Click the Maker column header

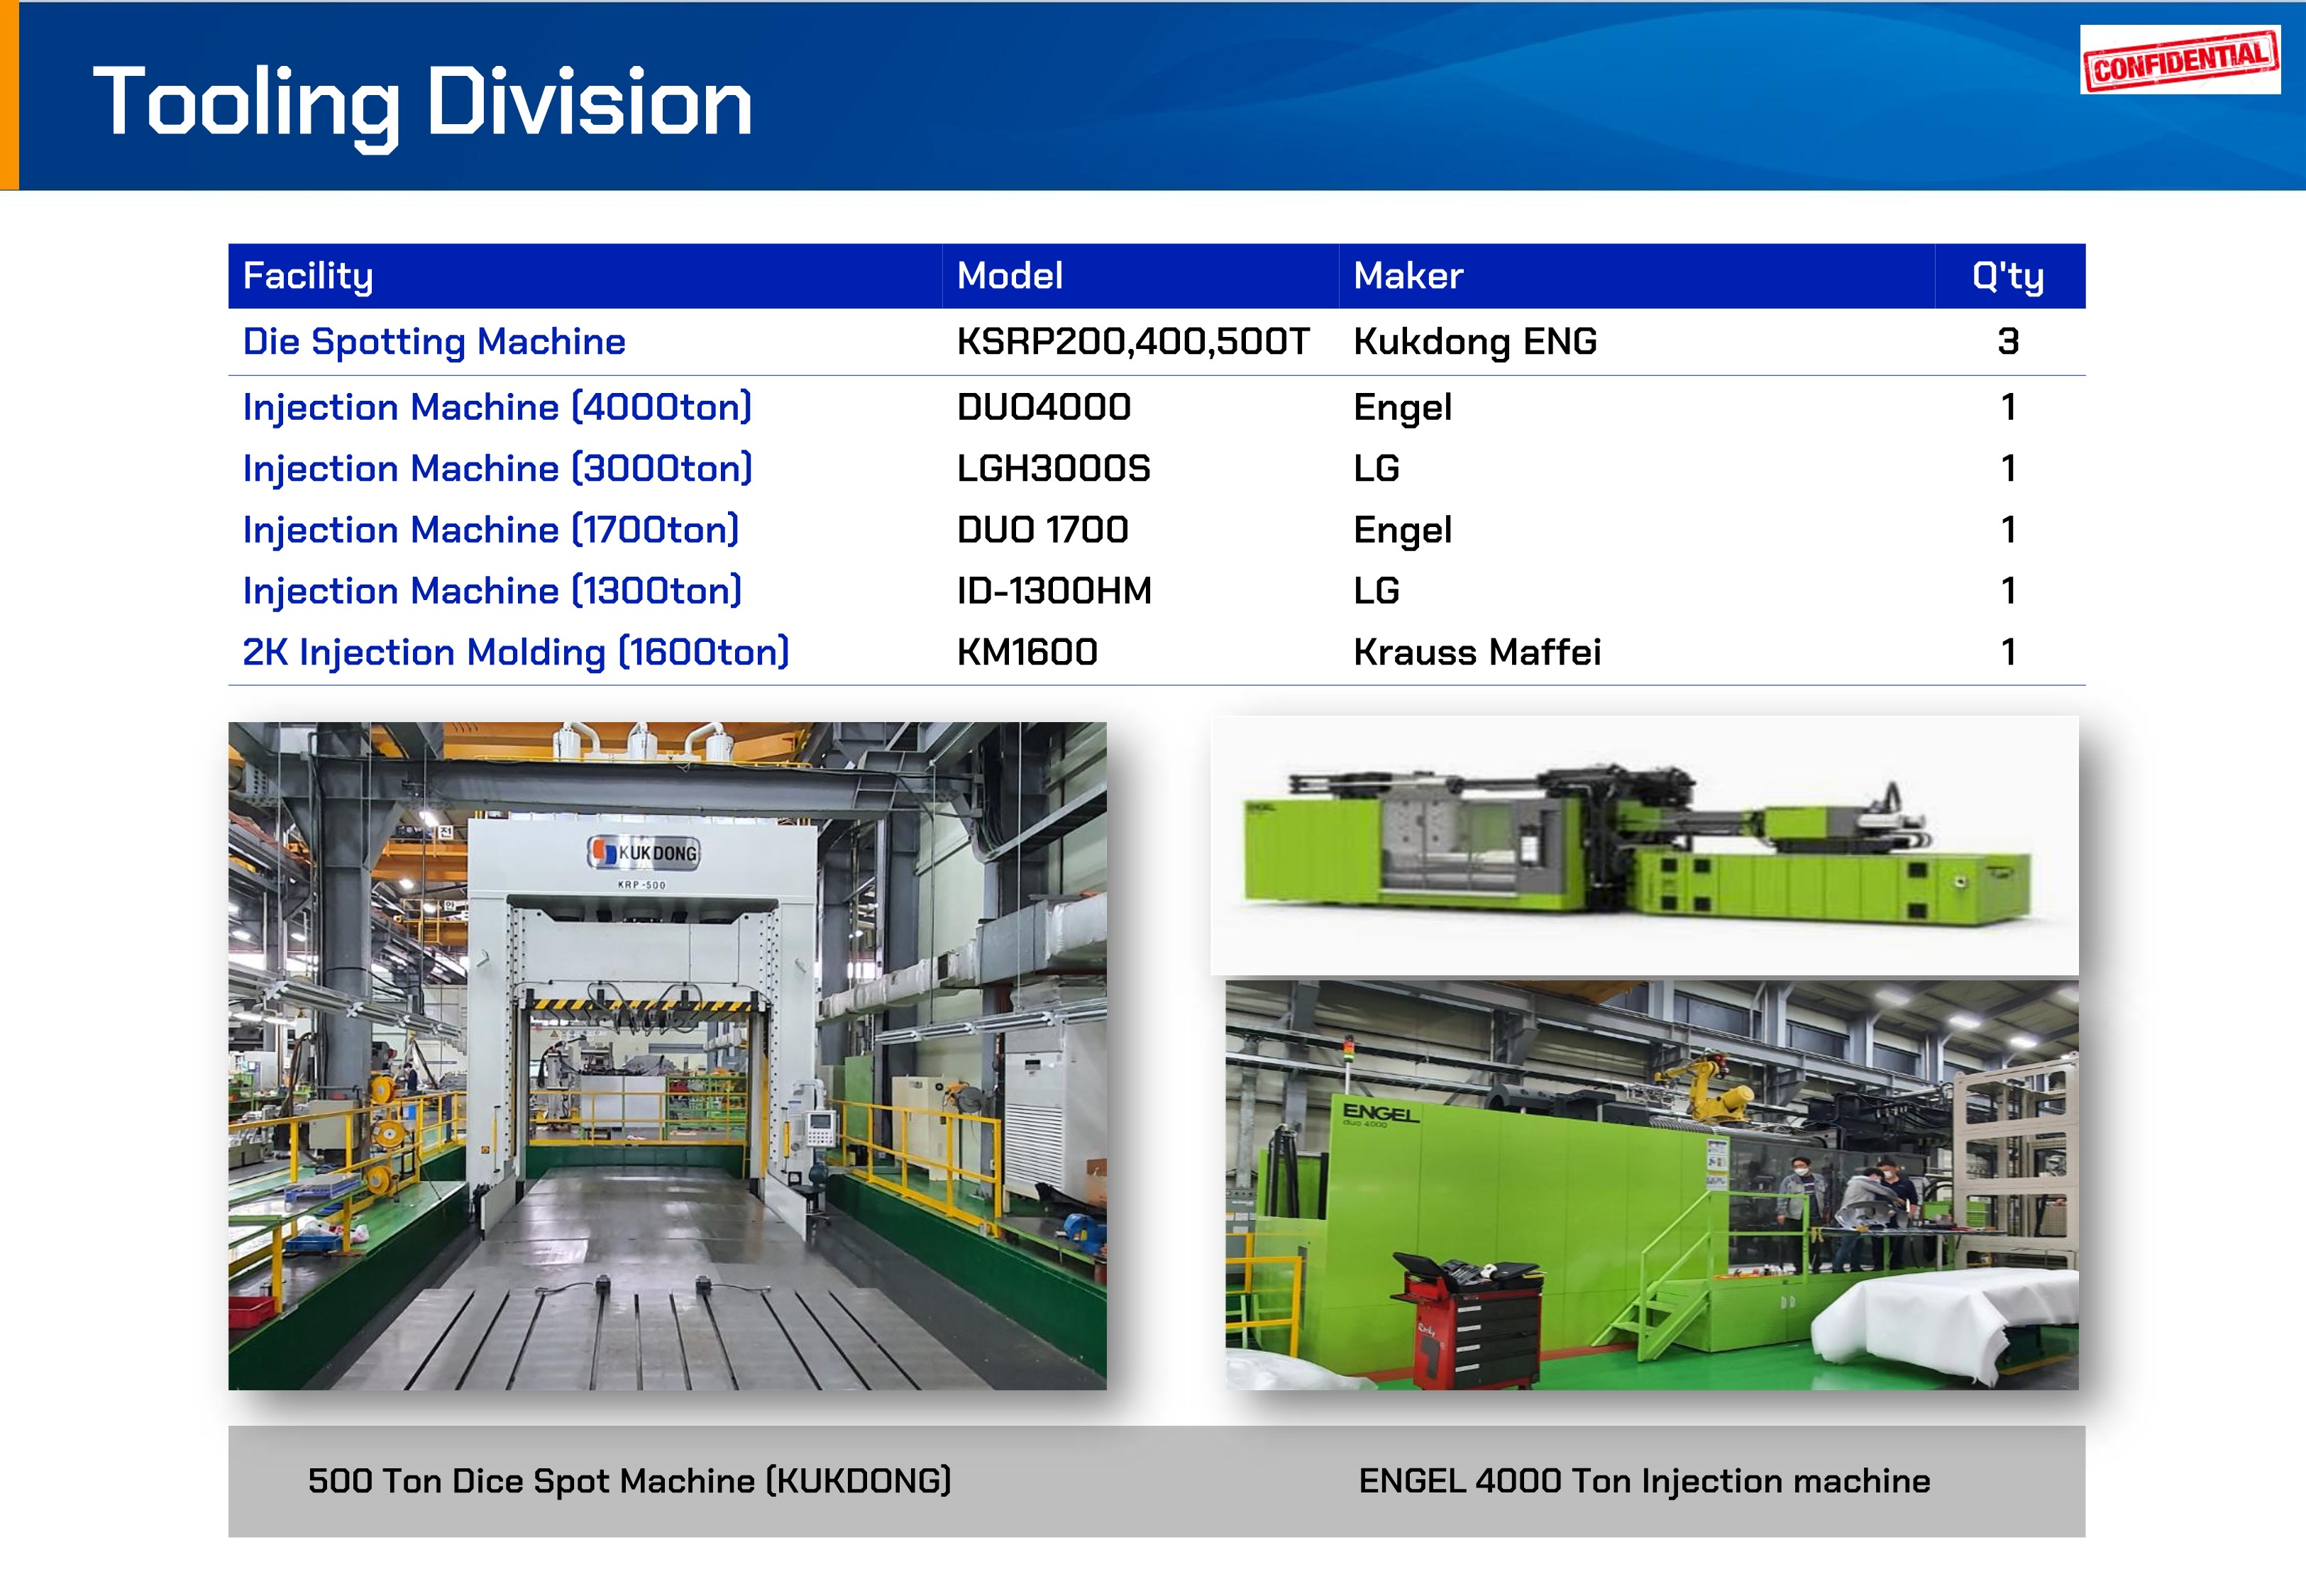1407,276
